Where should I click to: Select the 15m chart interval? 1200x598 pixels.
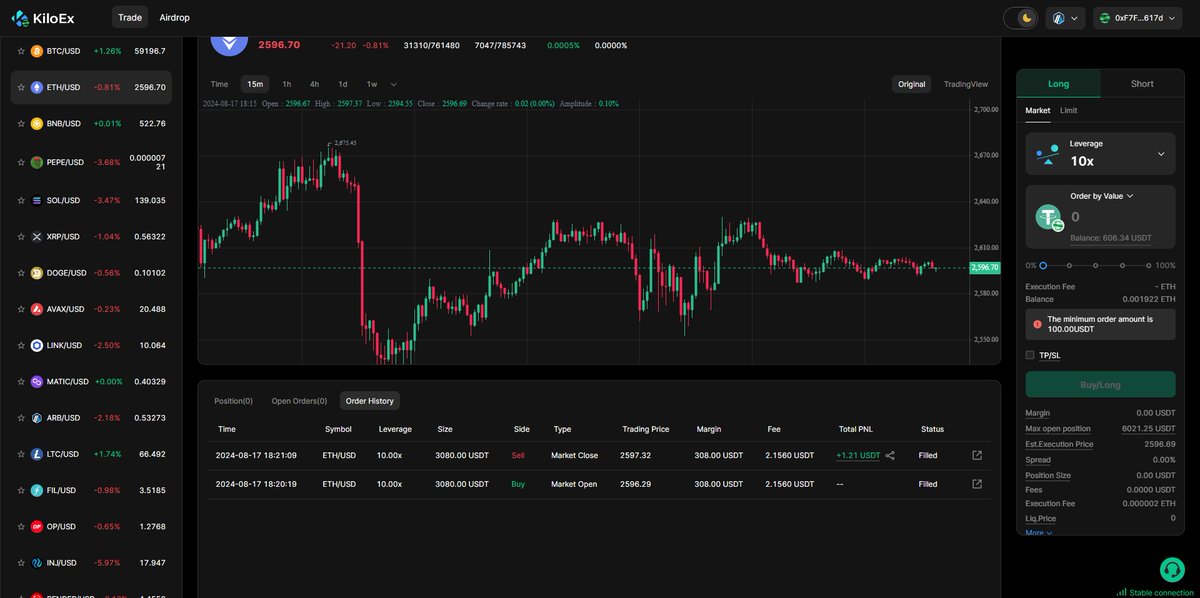(x=255, y=84)
